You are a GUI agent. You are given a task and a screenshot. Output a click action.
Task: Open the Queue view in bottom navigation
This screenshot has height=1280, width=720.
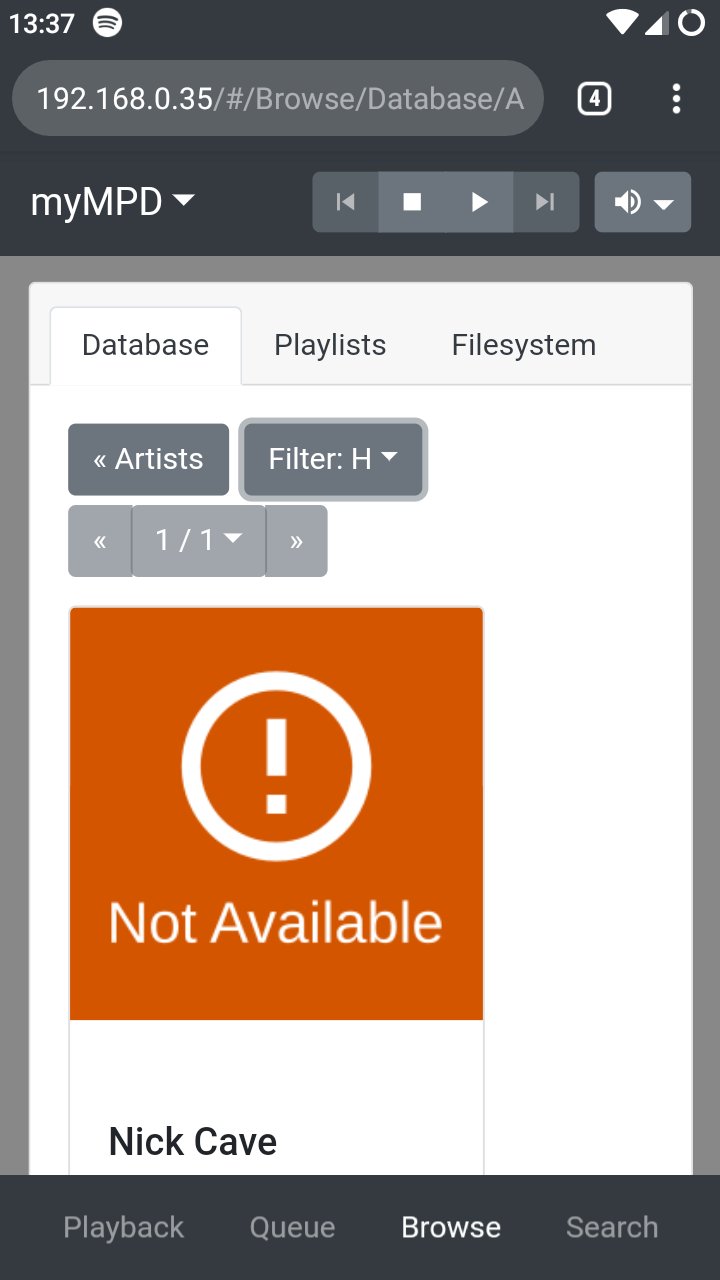[292, 1227]
